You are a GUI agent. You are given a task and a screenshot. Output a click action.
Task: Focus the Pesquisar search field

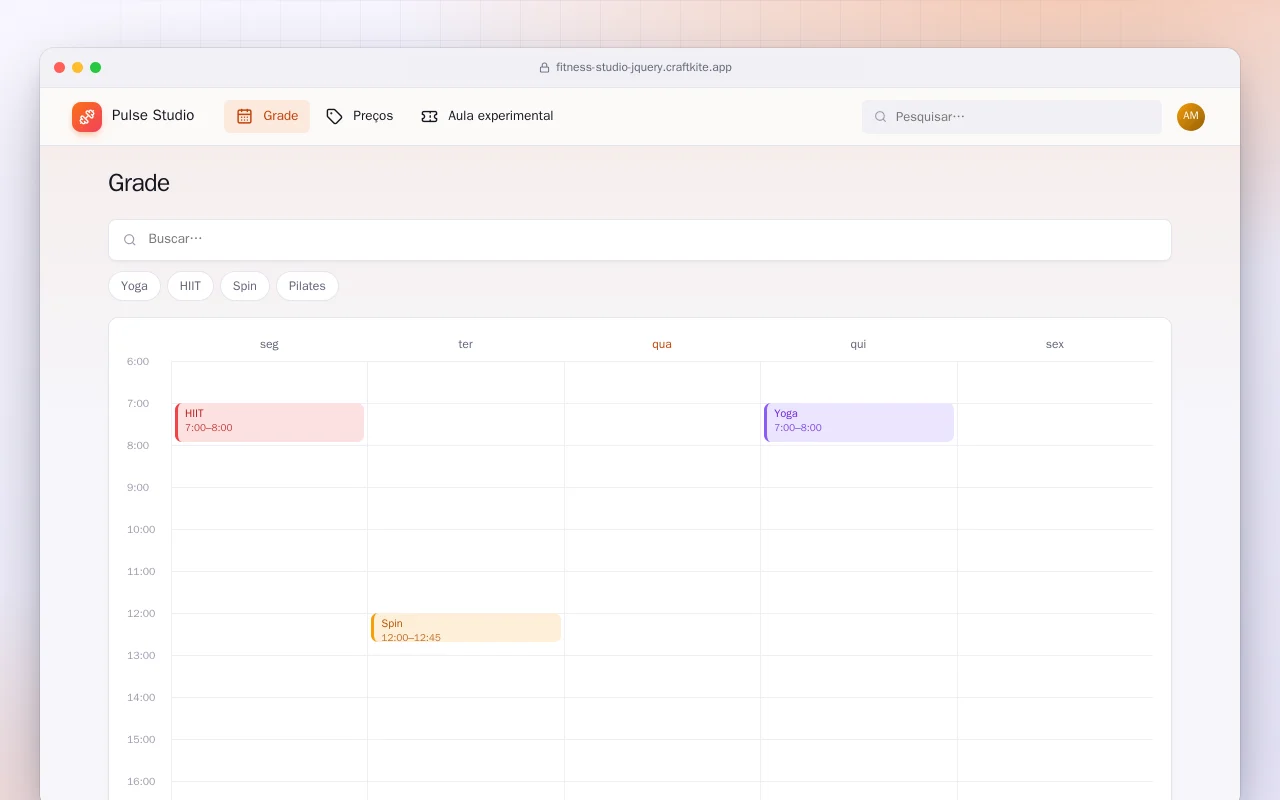(1012, 117)
